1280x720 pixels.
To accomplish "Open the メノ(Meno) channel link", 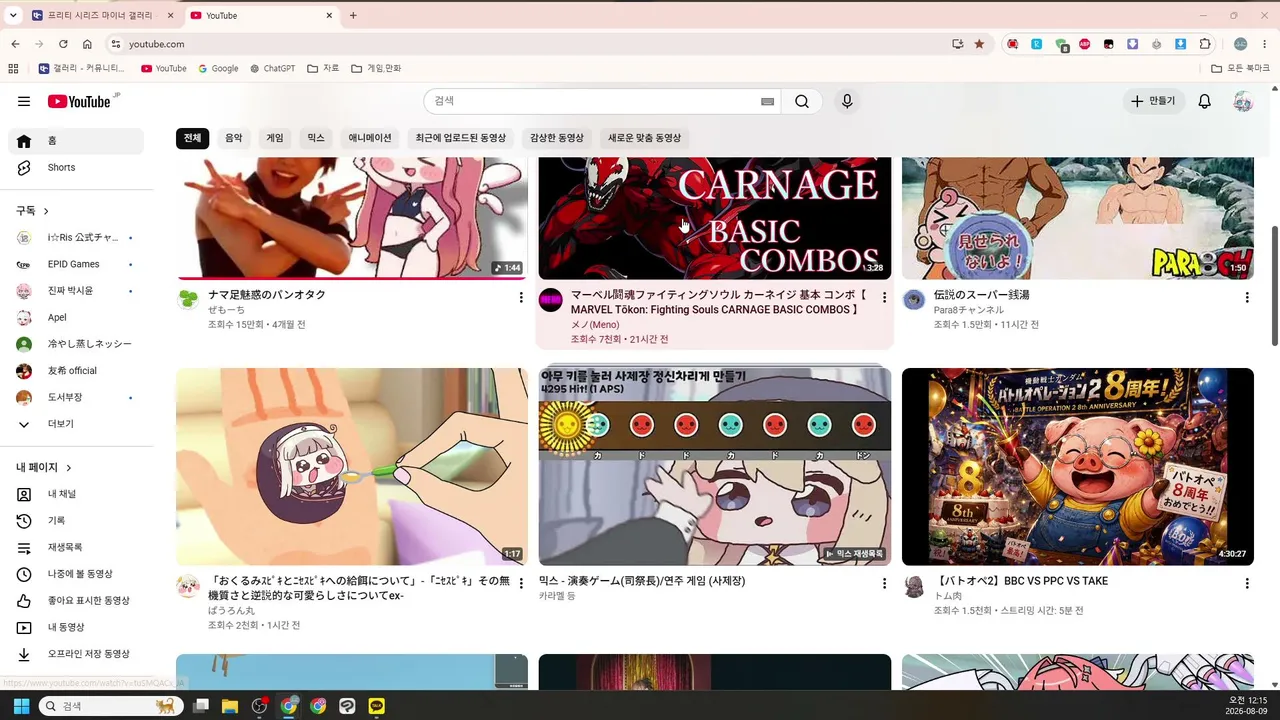I will tap(595, 325).
